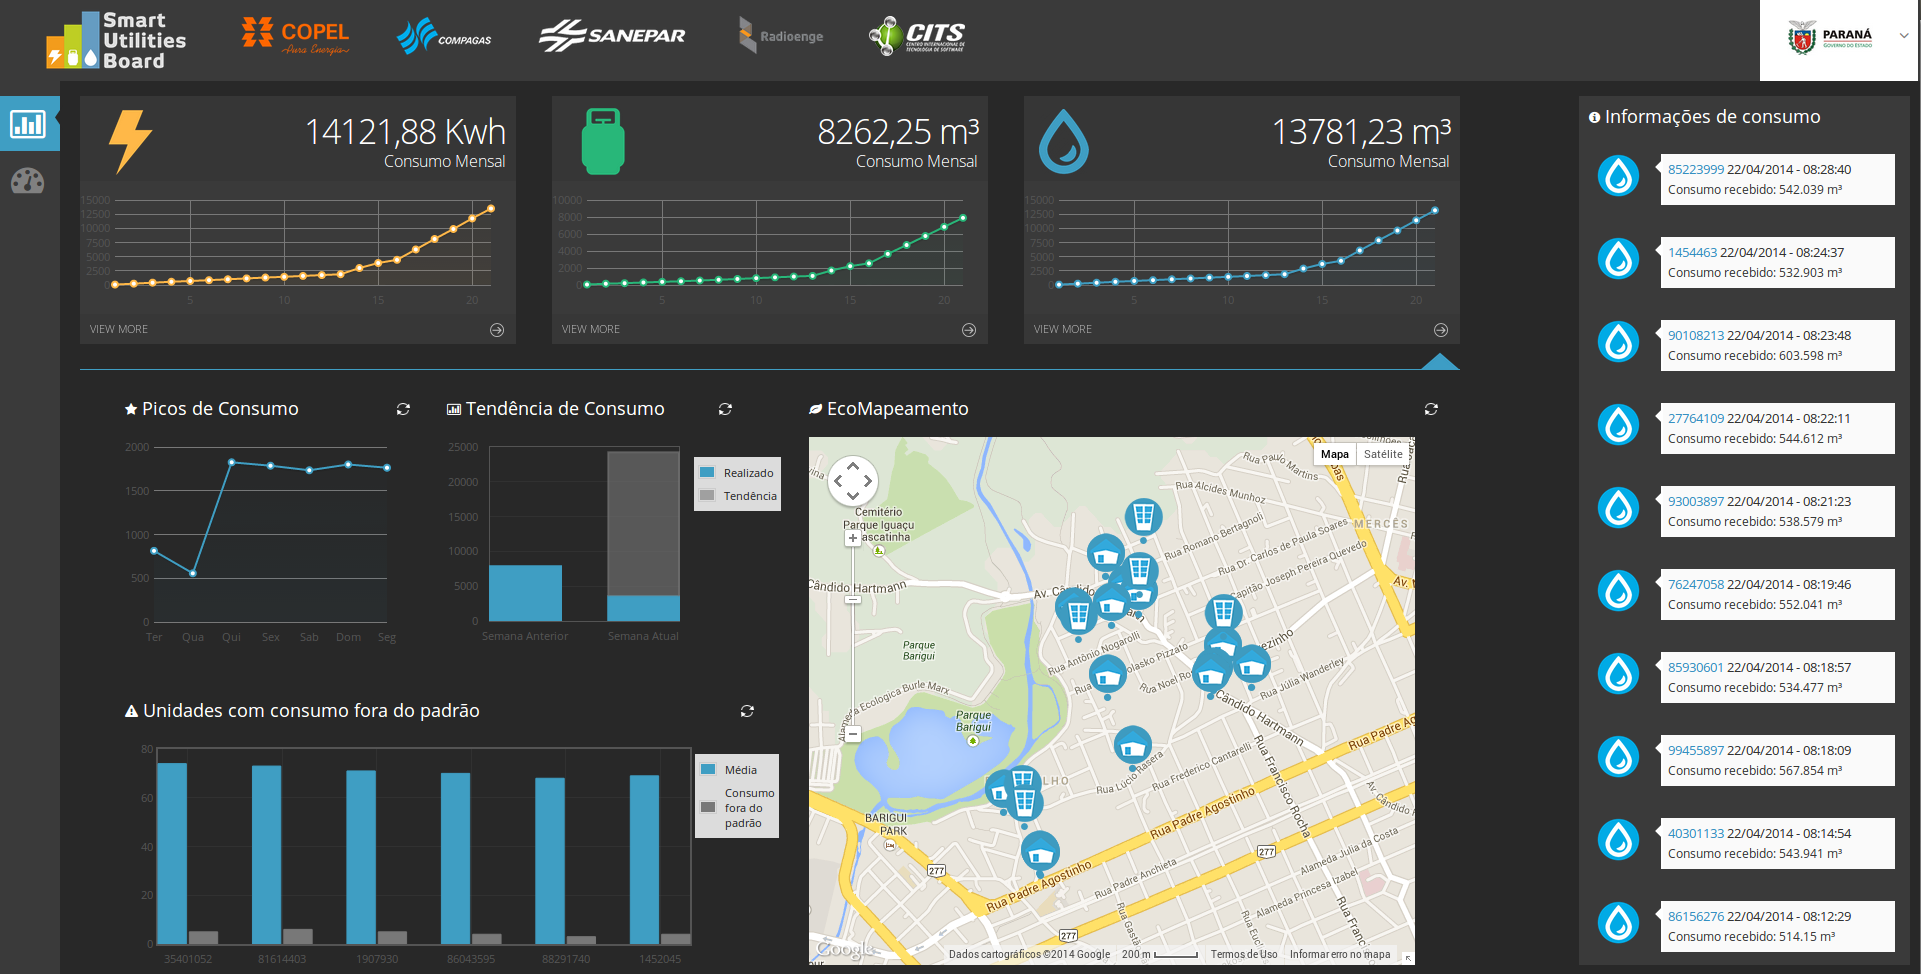This screenshot has width=1921, height=974.
Task: Click the blue bar for unit 1452045
Action: tap(645, 859)
